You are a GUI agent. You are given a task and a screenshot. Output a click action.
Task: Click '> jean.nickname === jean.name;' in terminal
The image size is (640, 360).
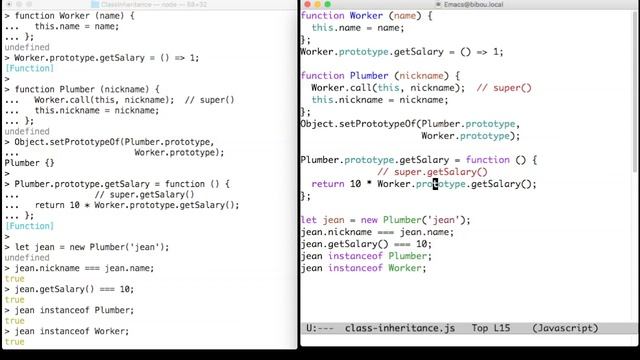pyautogui.click(x=79, y=268)
